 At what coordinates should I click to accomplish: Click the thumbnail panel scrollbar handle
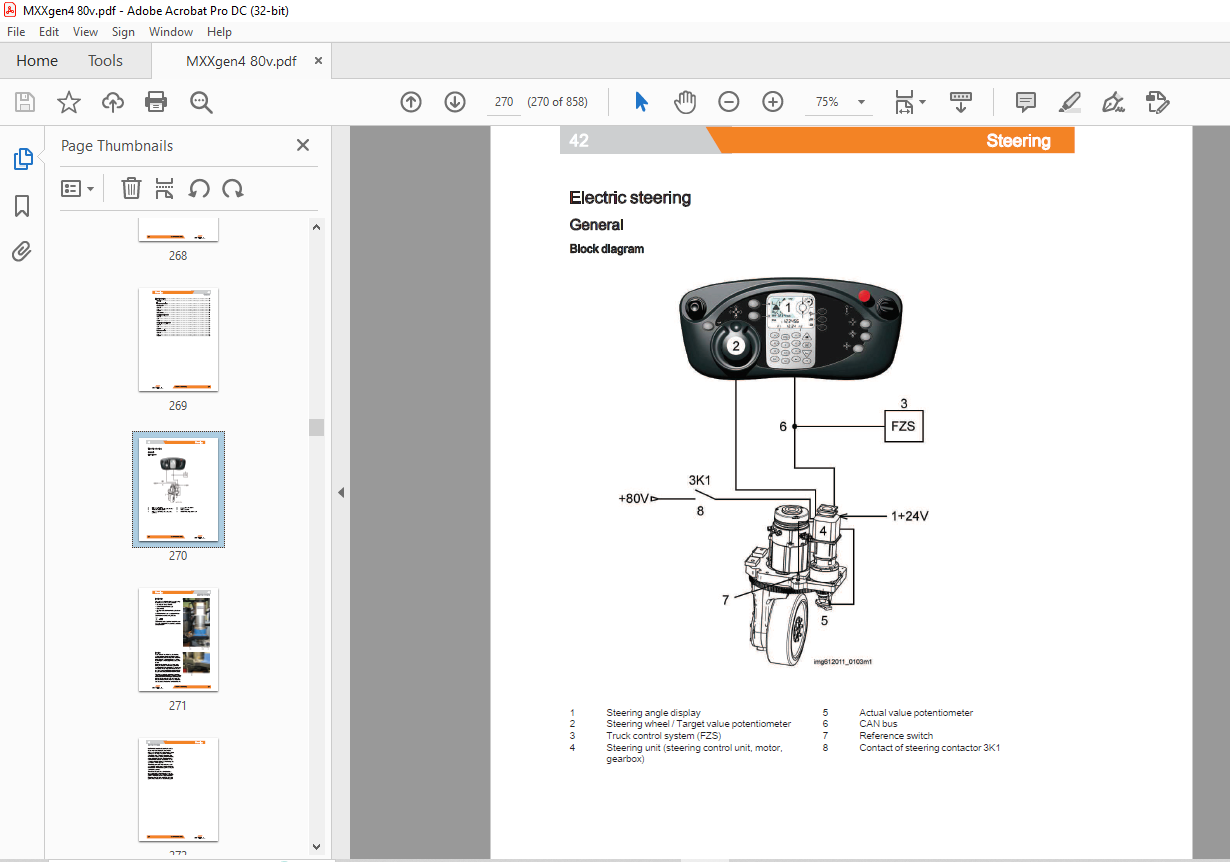tap(317, 427)
